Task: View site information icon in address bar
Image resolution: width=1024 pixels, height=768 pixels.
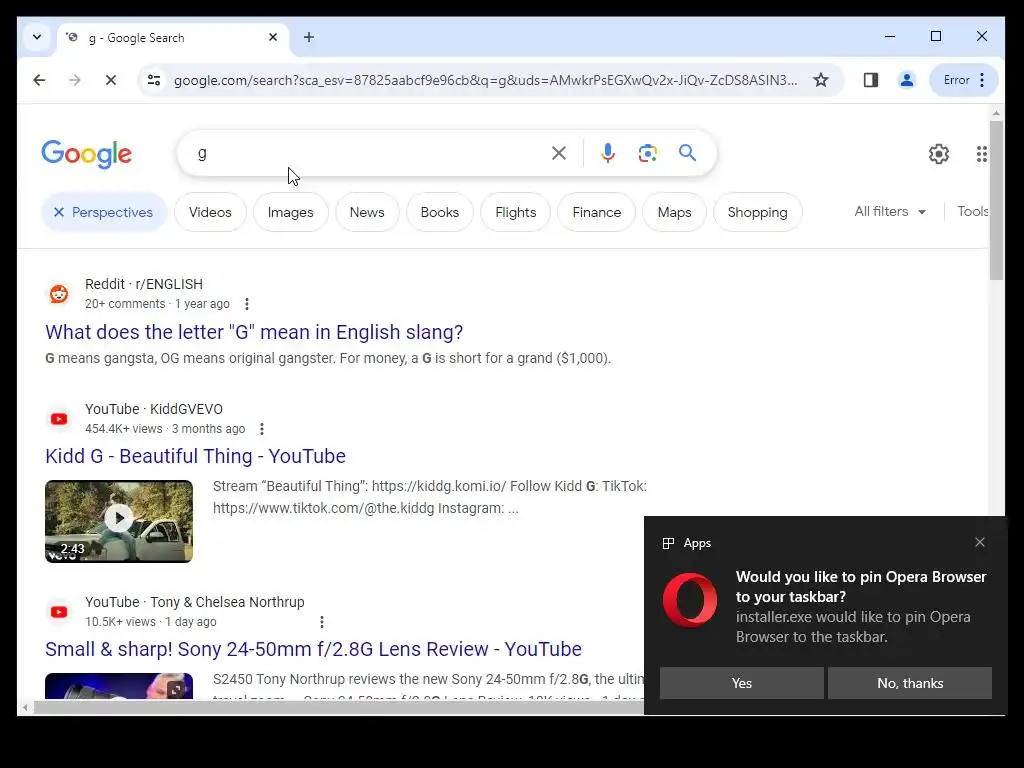Action: [154, 80]
